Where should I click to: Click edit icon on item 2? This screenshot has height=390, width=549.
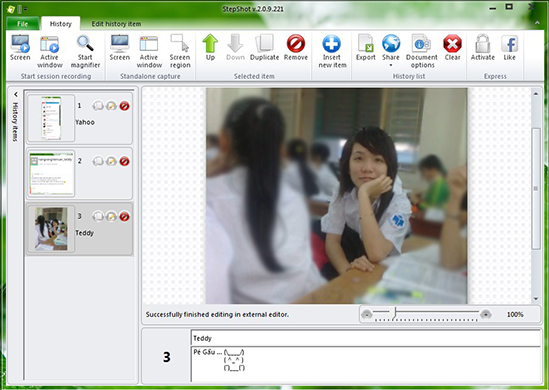pos(111,161)
